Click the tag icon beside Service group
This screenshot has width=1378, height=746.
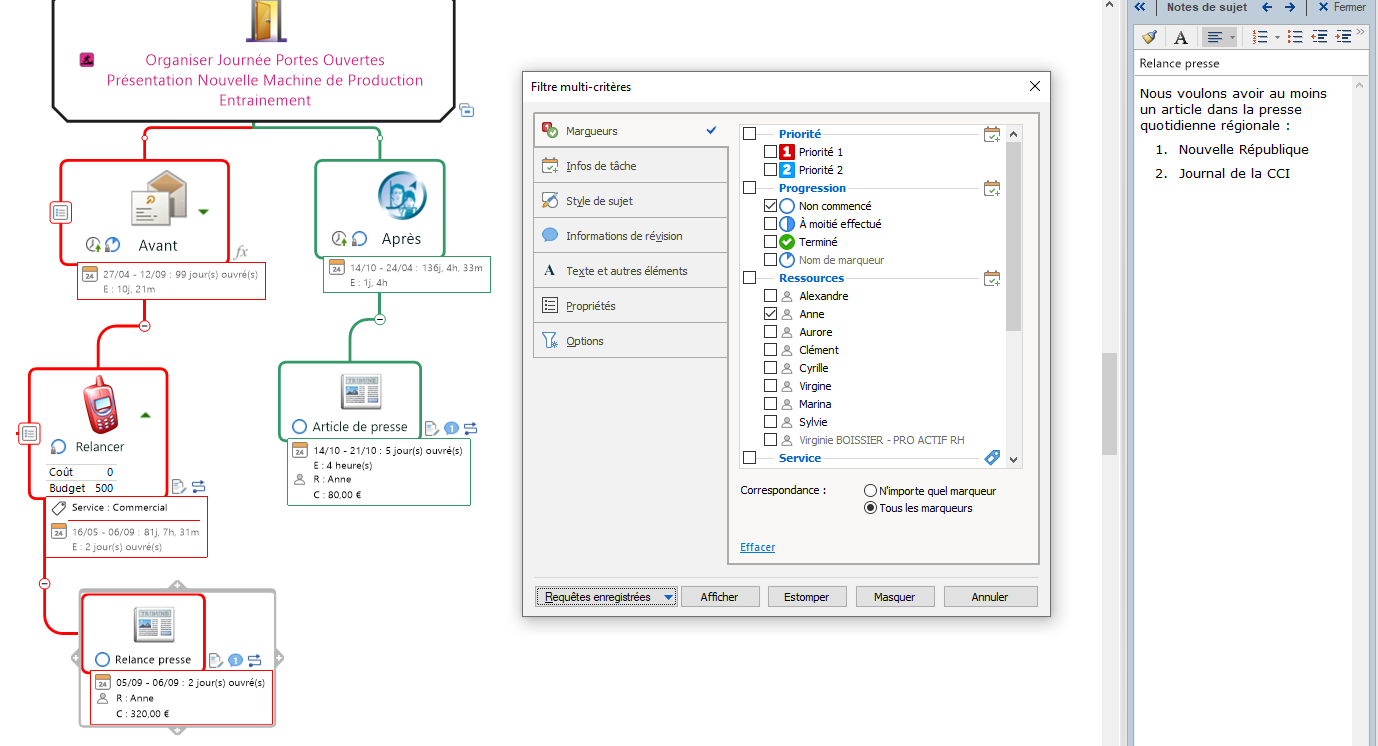[x=991, y=458]
